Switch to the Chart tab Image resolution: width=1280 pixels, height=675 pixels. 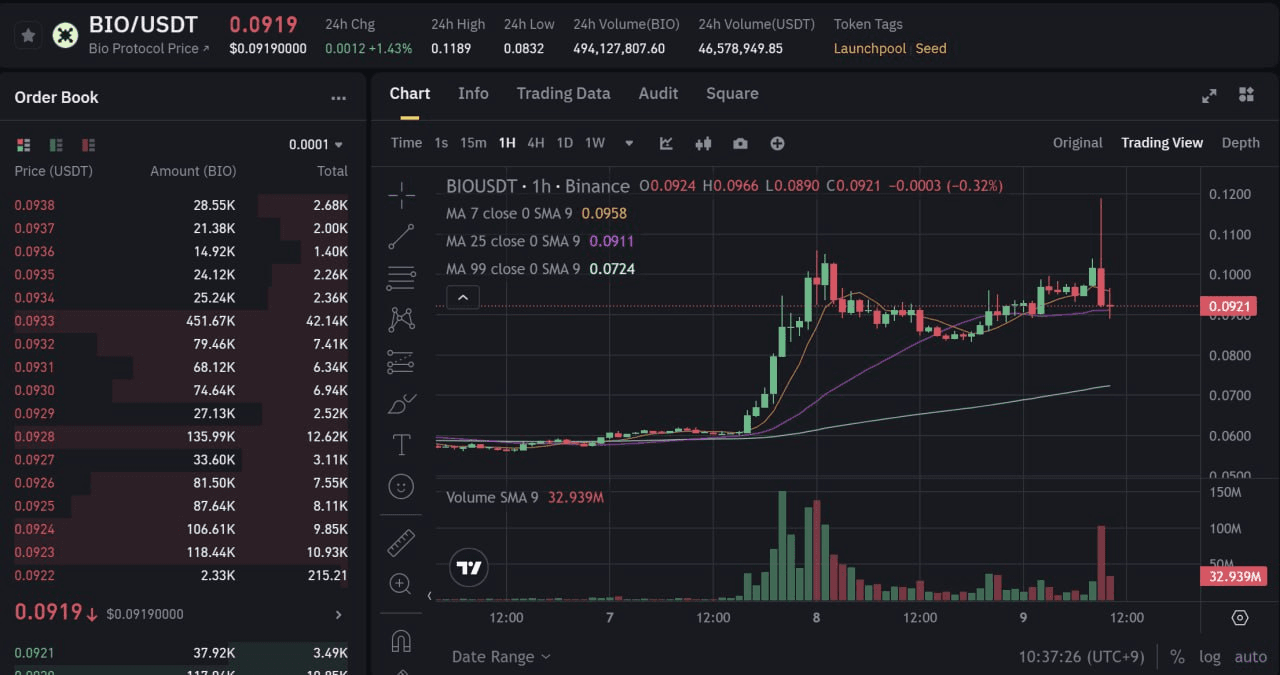[x=410, y=93]
